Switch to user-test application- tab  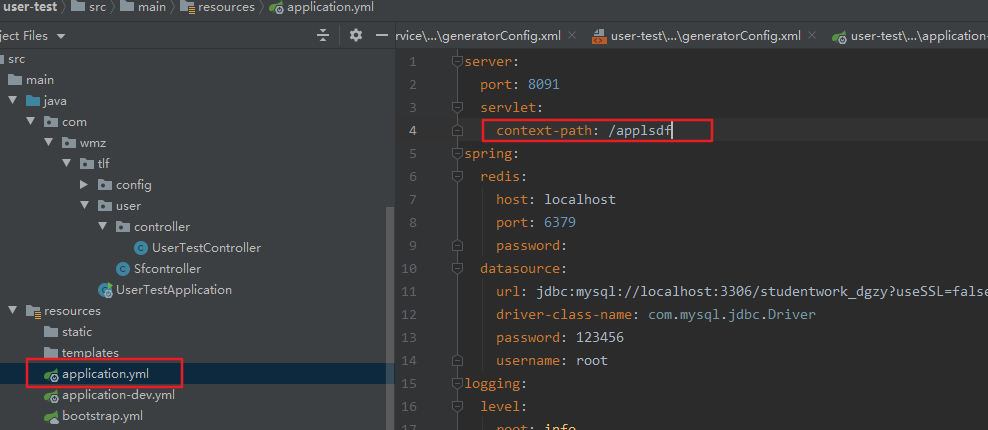click(x=919, y=36)
